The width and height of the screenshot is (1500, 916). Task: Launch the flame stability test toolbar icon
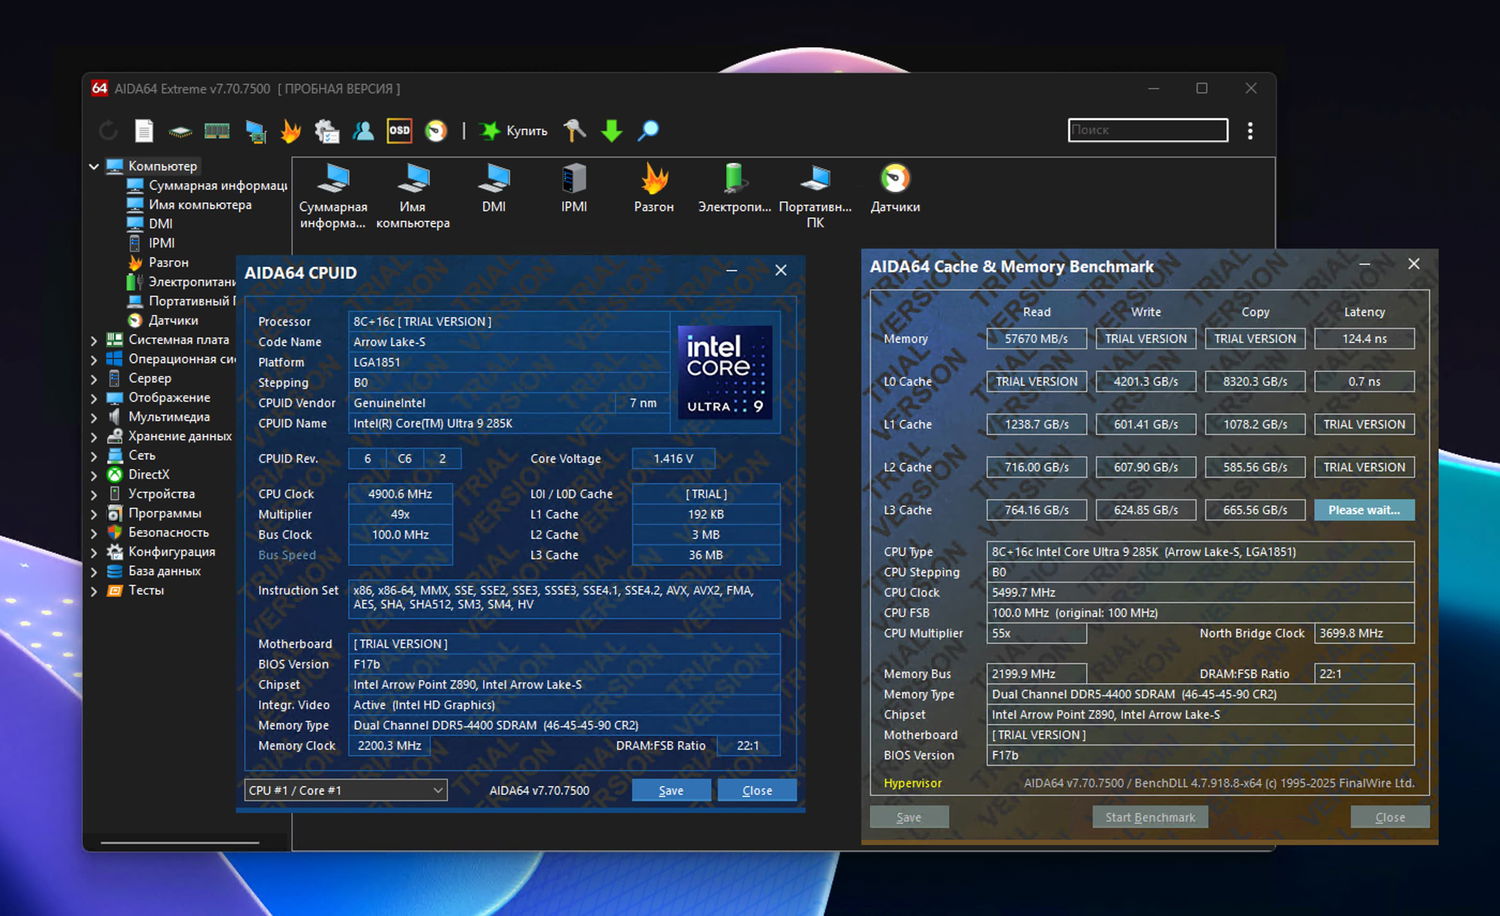tap(291, 131)
